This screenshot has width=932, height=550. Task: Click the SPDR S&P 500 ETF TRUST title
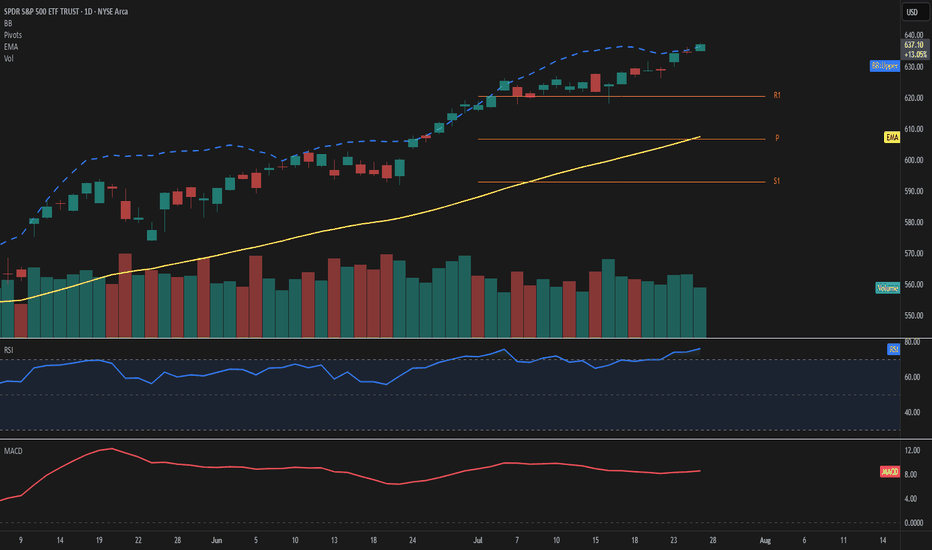(x=66, y=11)
